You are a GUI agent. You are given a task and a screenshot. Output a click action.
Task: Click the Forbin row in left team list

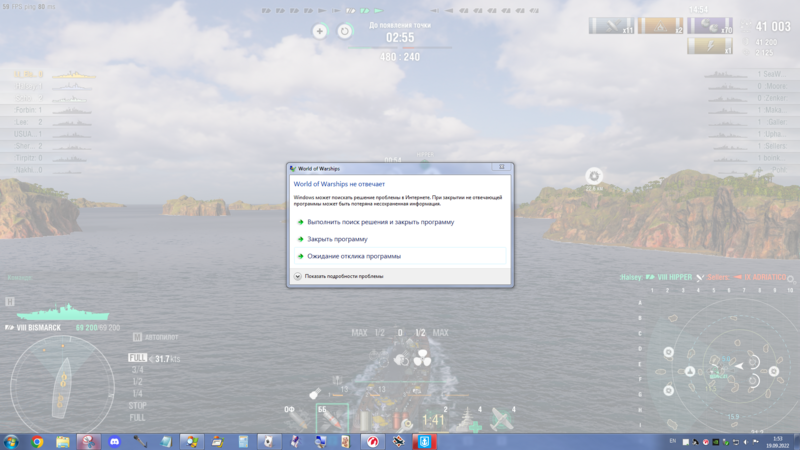[47, 110]
